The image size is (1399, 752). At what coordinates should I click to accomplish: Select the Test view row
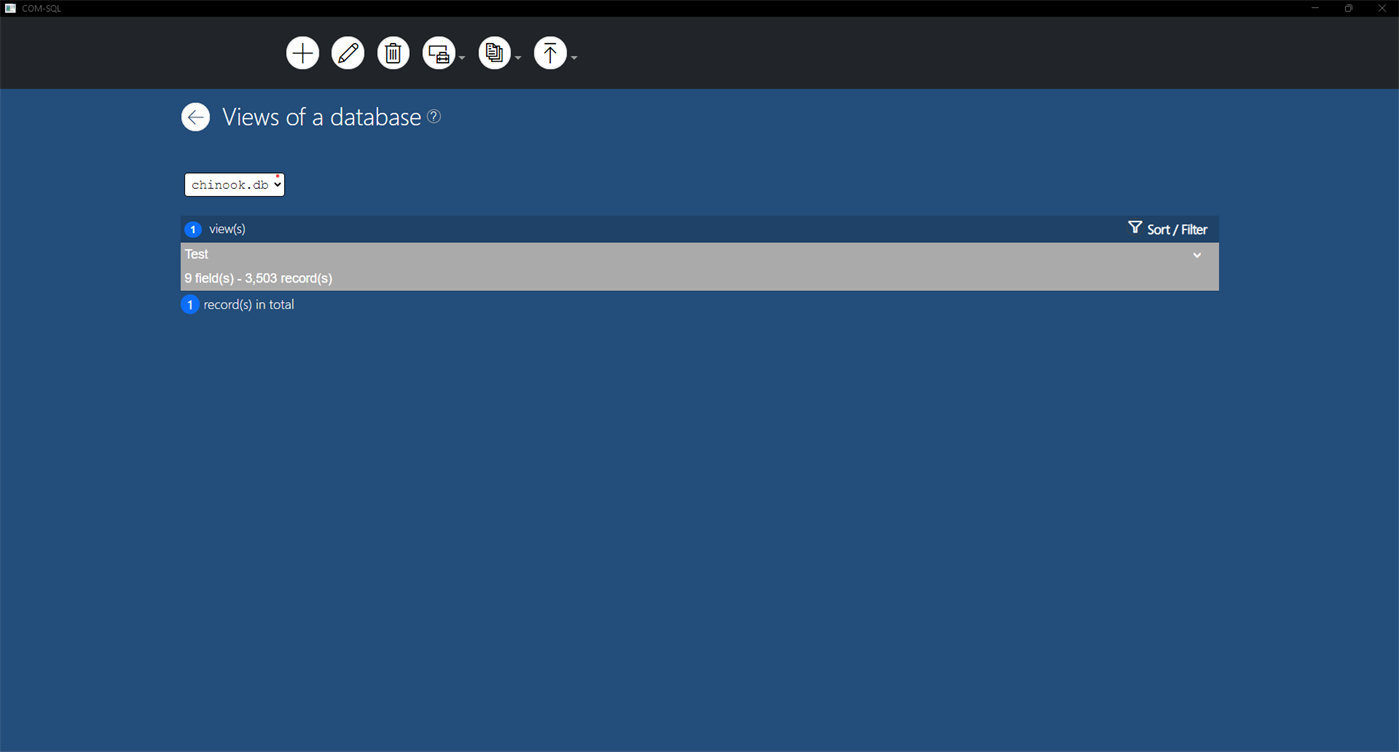600,255
